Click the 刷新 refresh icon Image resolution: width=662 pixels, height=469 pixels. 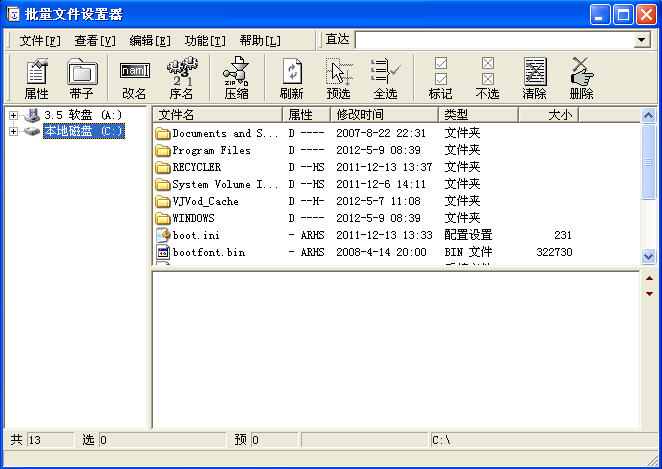(x=292, y=79)
